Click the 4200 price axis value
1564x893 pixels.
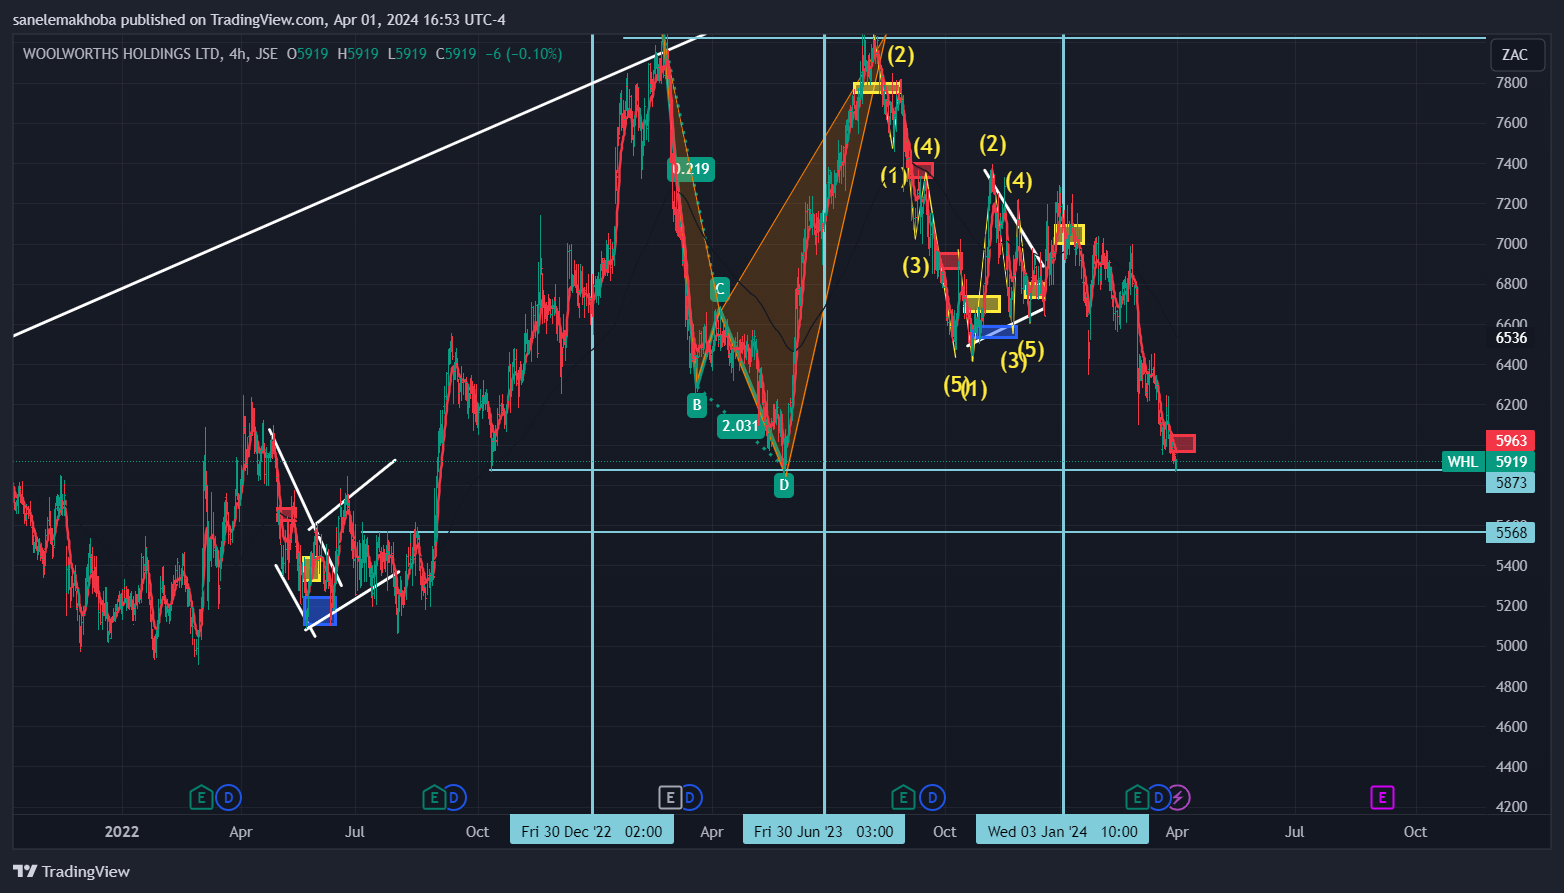(x=1511, y=807)
